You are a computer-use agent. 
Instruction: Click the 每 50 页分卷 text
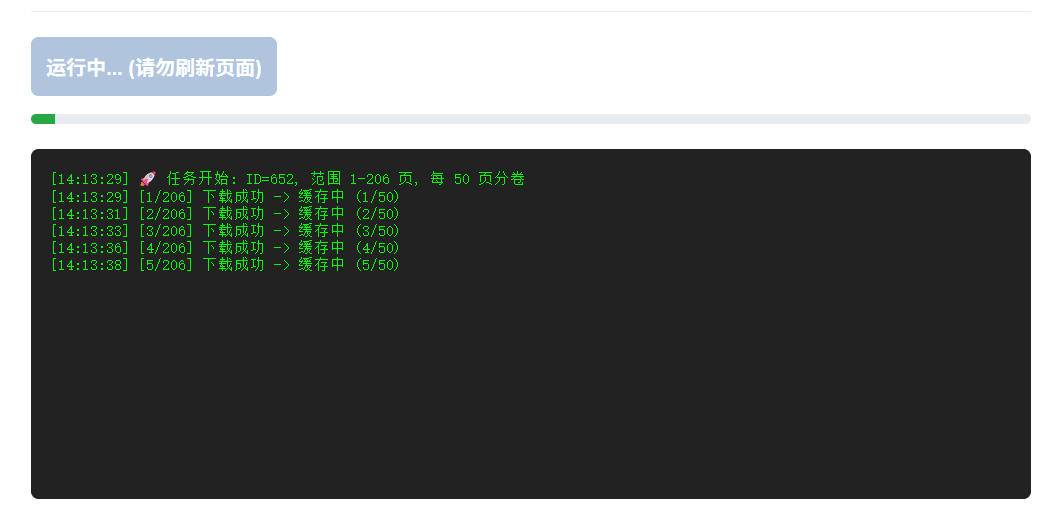pyautogui.click(x=477, y=179)
